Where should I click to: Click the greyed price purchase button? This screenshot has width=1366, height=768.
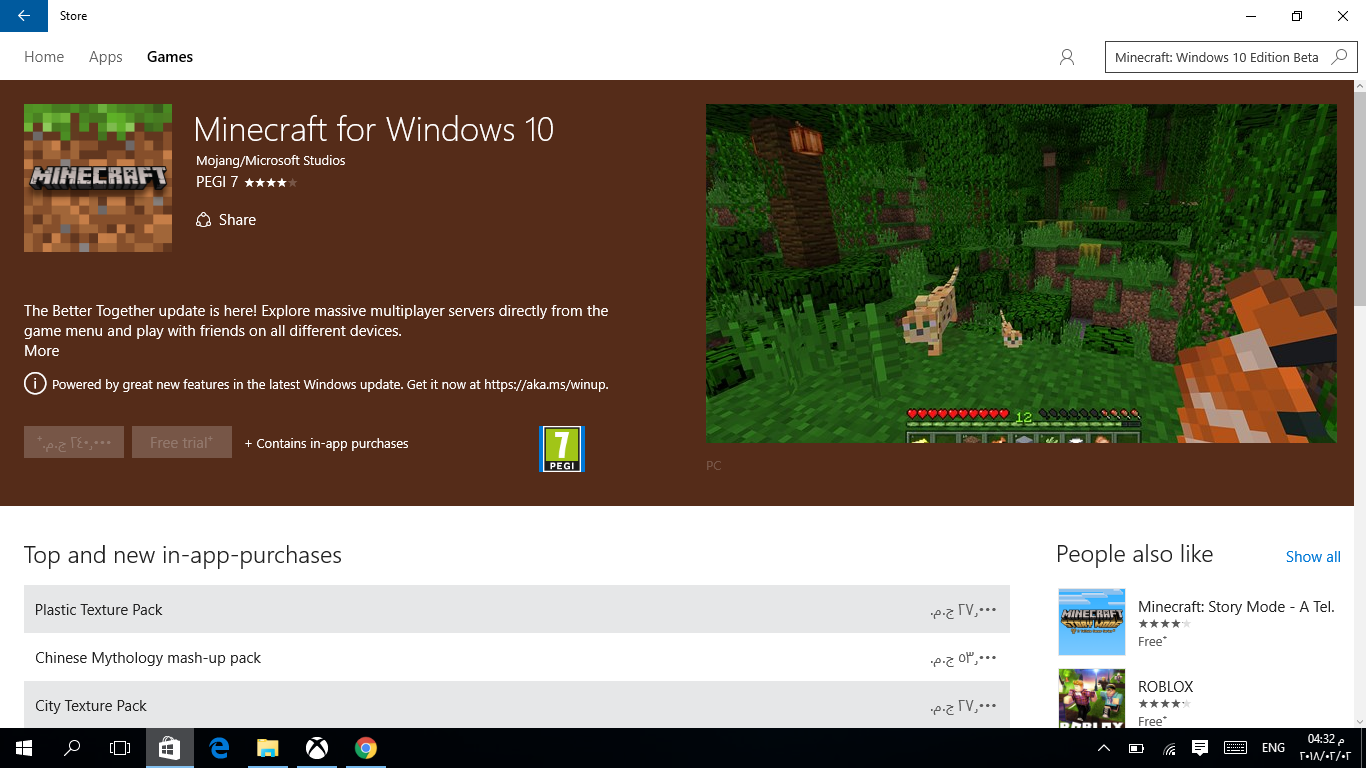pyautogui.click(x=74, y=442)
